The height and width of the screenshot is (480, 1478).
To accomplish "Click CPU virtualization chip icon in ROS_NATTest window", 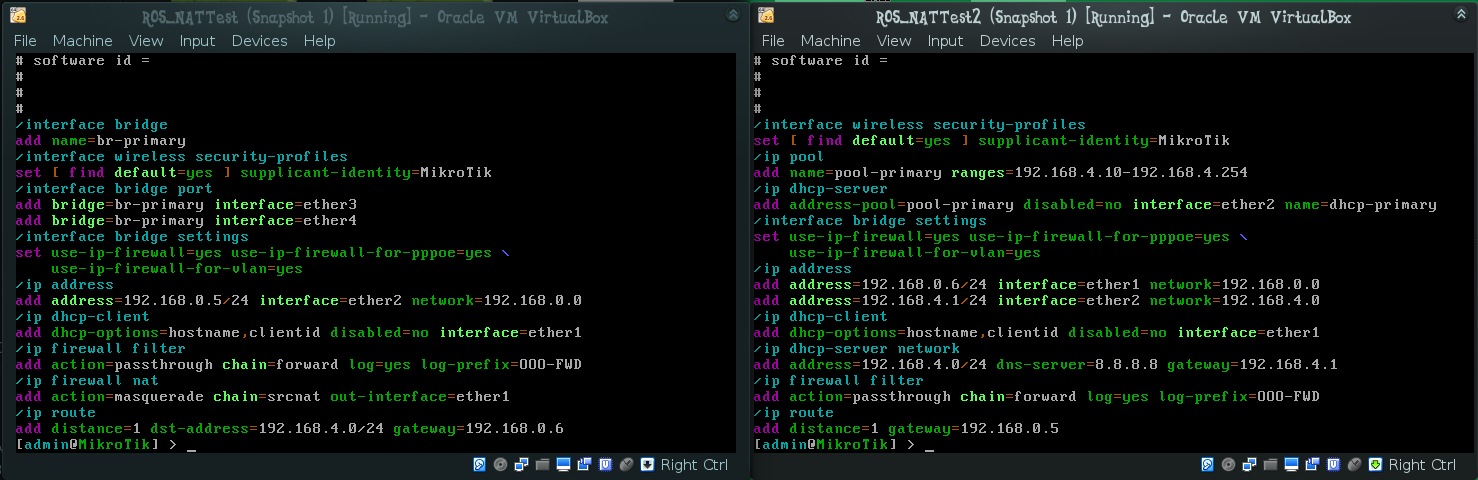I will pyautogui.click(x=605, y=464).
